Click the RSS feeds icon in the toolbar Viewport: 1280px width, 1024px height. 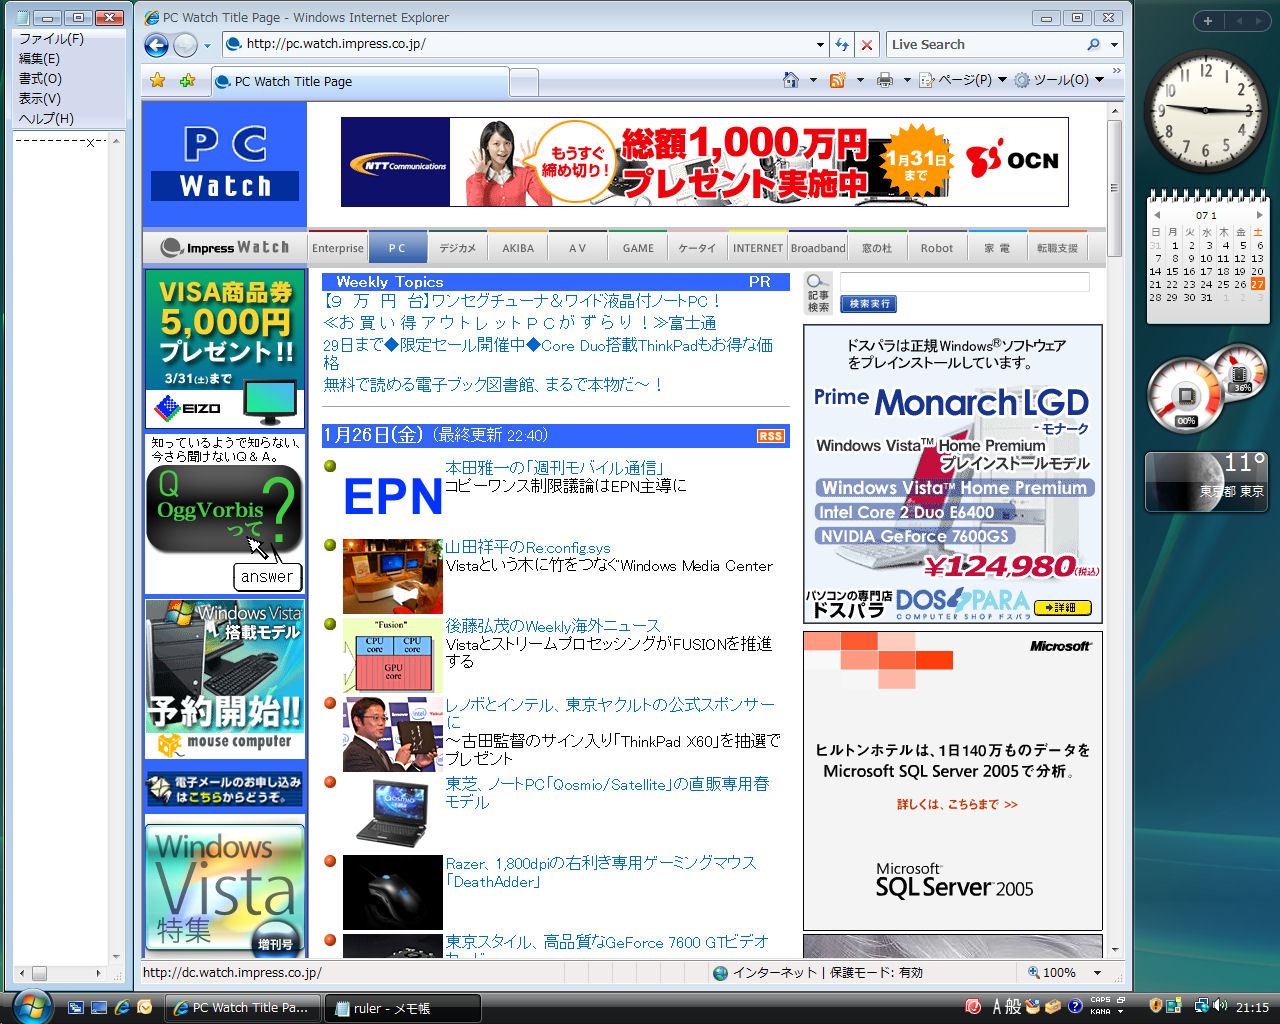837,78
